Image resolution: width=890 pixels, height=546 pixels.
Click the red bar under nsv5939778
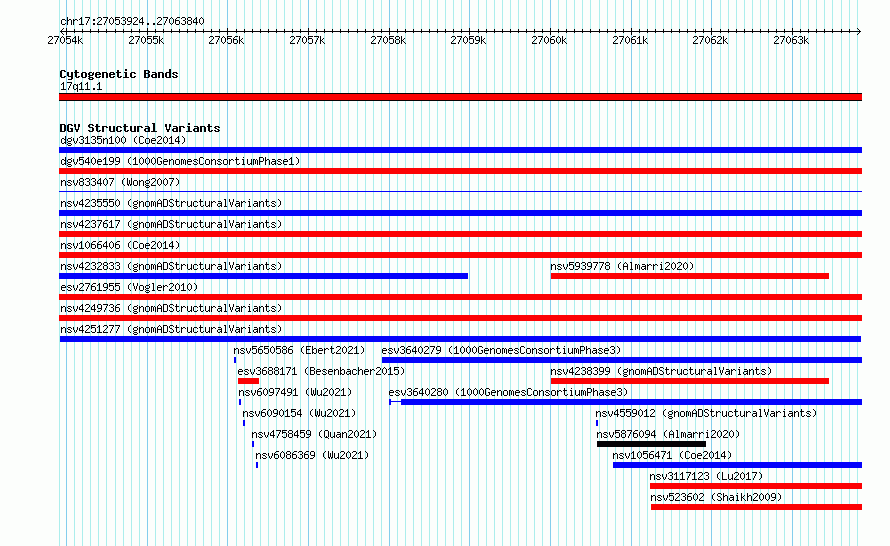[690, 276]
